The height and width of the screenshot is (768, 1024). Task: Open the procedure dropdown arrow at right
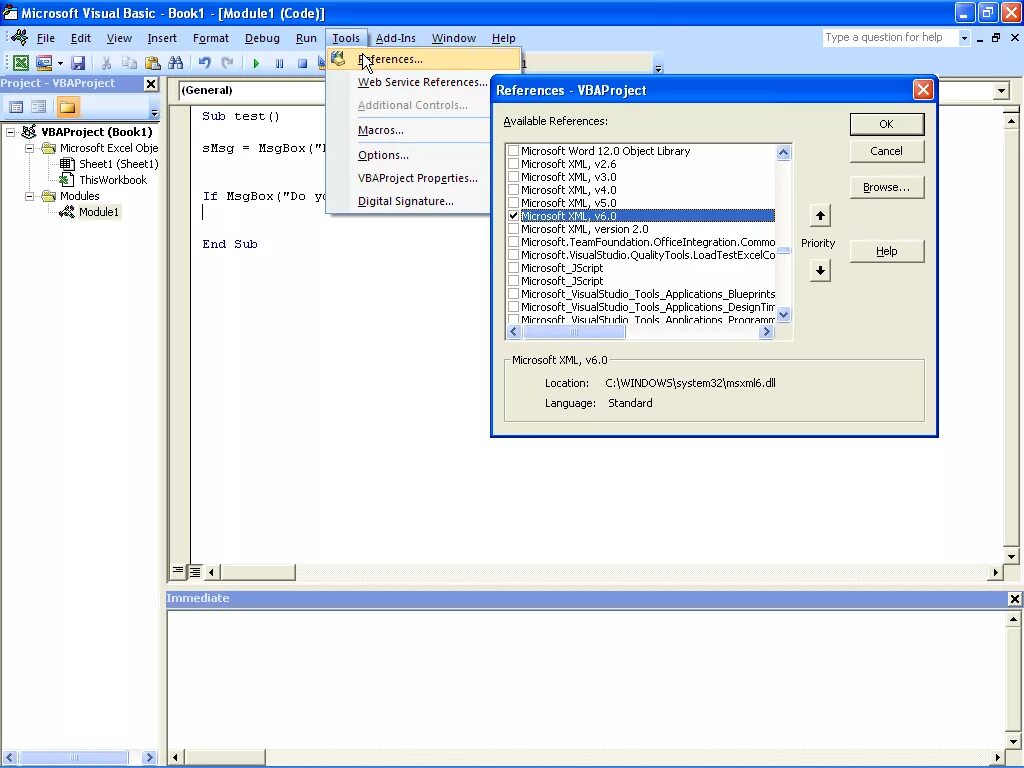[1002, 91]
